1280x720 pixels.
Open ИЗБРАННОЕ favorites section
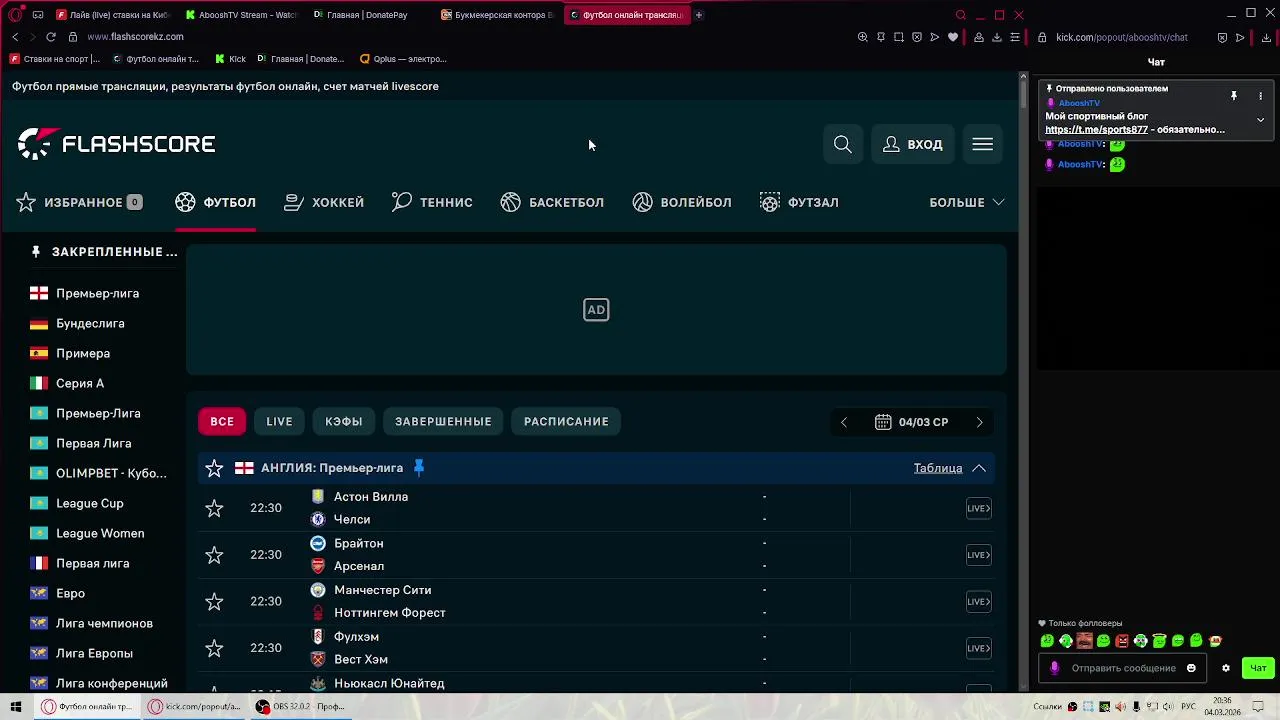(x=80, y=202)
